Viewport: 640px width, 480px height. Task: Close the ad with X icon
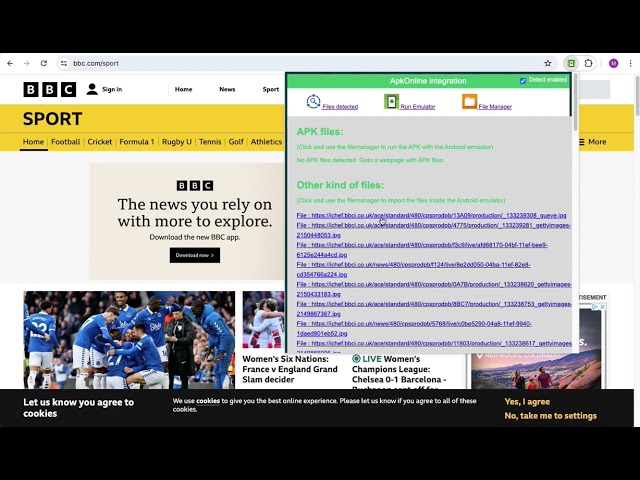(x=602, y=307)
